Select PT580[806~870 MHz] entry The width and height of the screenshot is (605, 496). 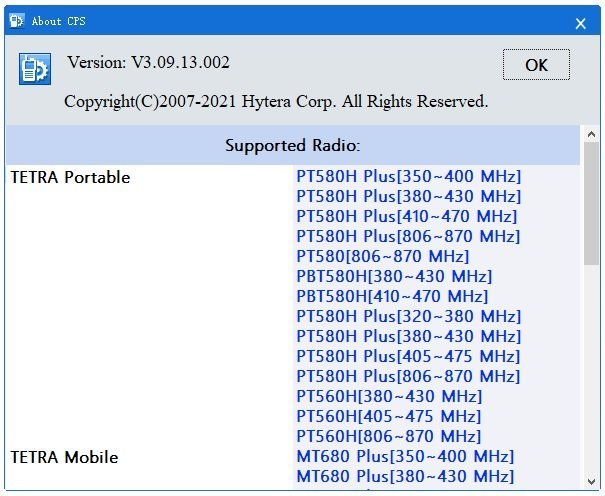click(382, 256)
